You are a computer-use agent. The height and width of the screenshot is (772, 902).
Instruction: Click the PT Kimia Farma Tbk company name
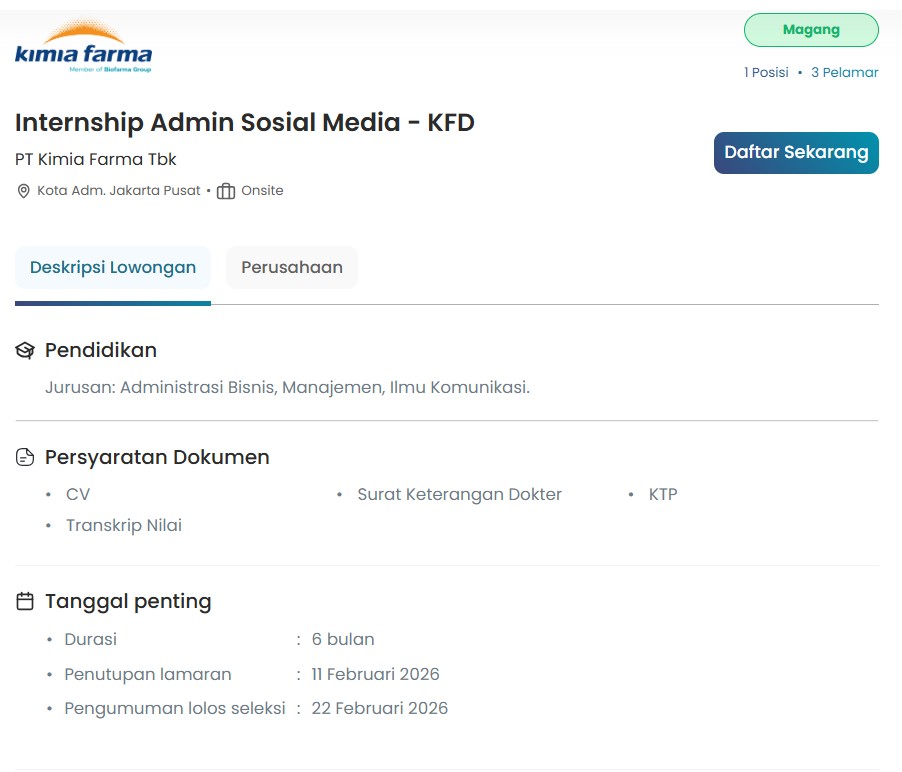tap(96, 159)
